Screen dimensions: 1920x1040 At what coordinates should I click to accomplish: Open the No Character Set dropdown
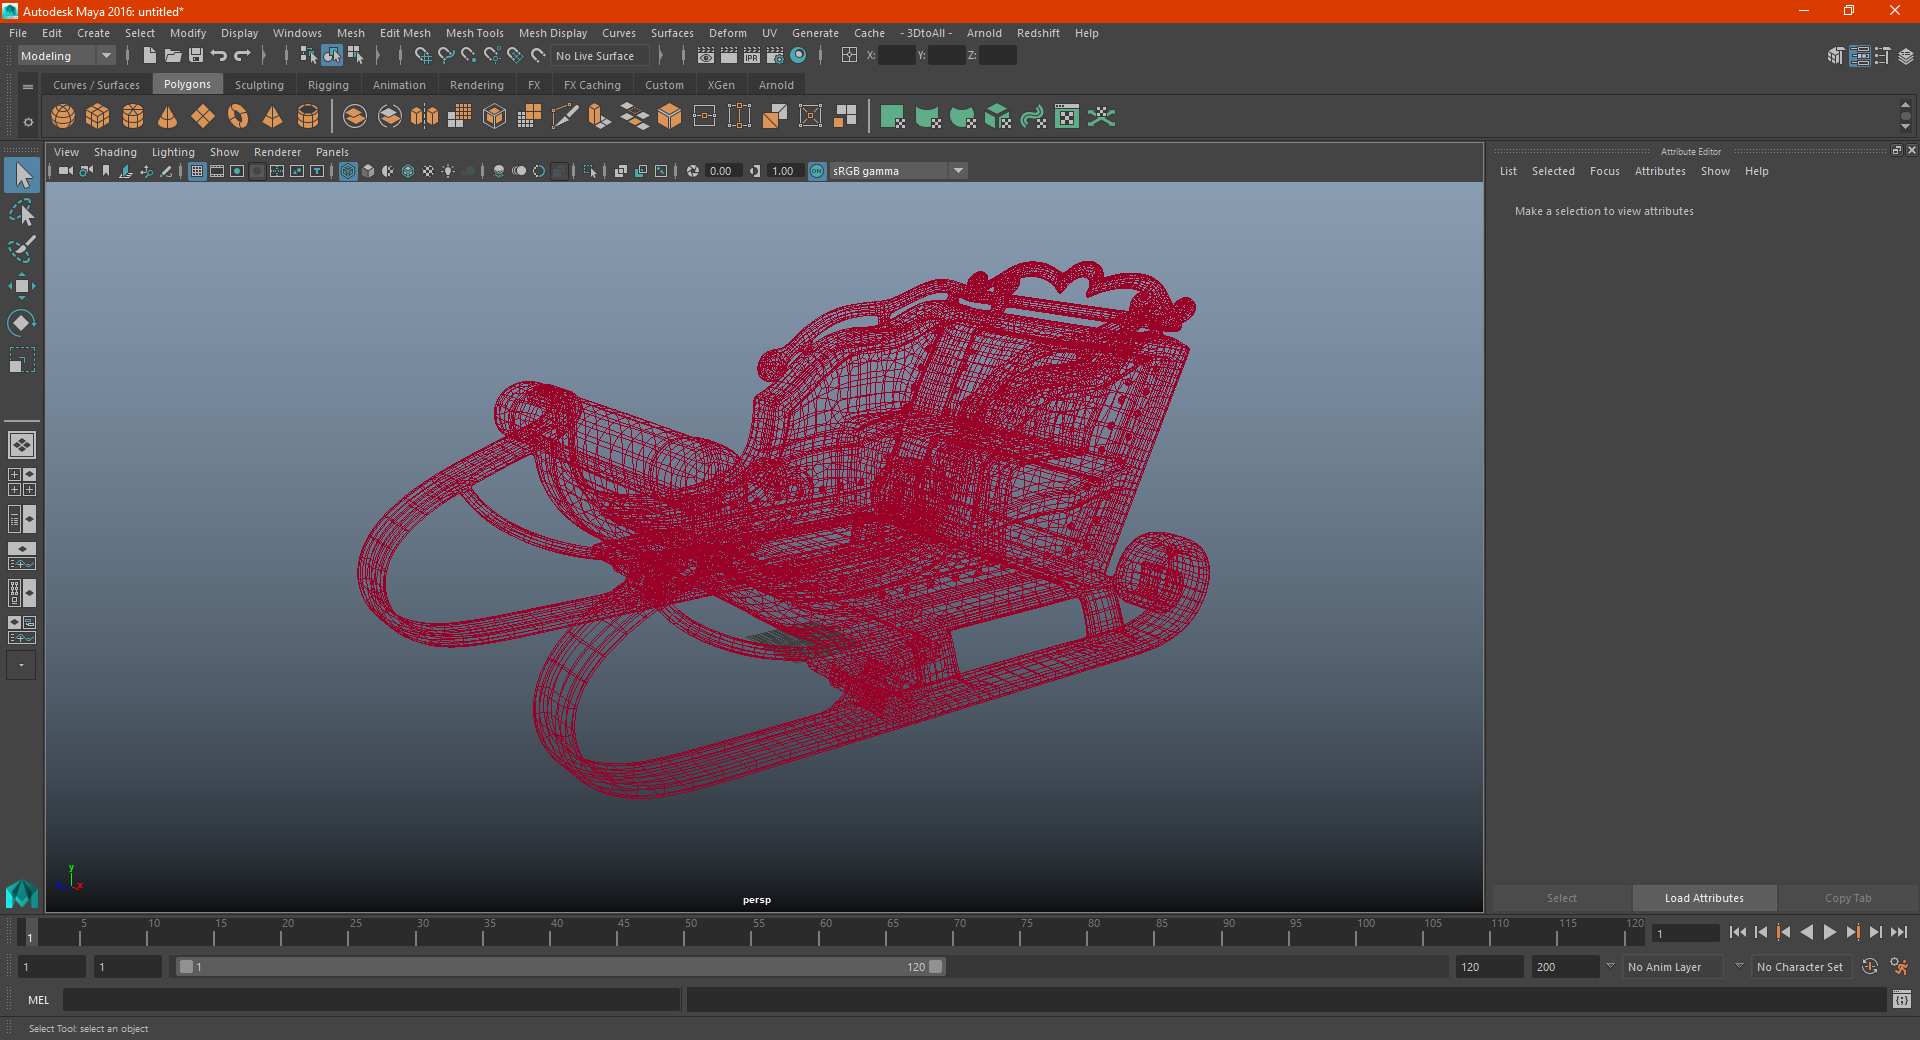1804,967
